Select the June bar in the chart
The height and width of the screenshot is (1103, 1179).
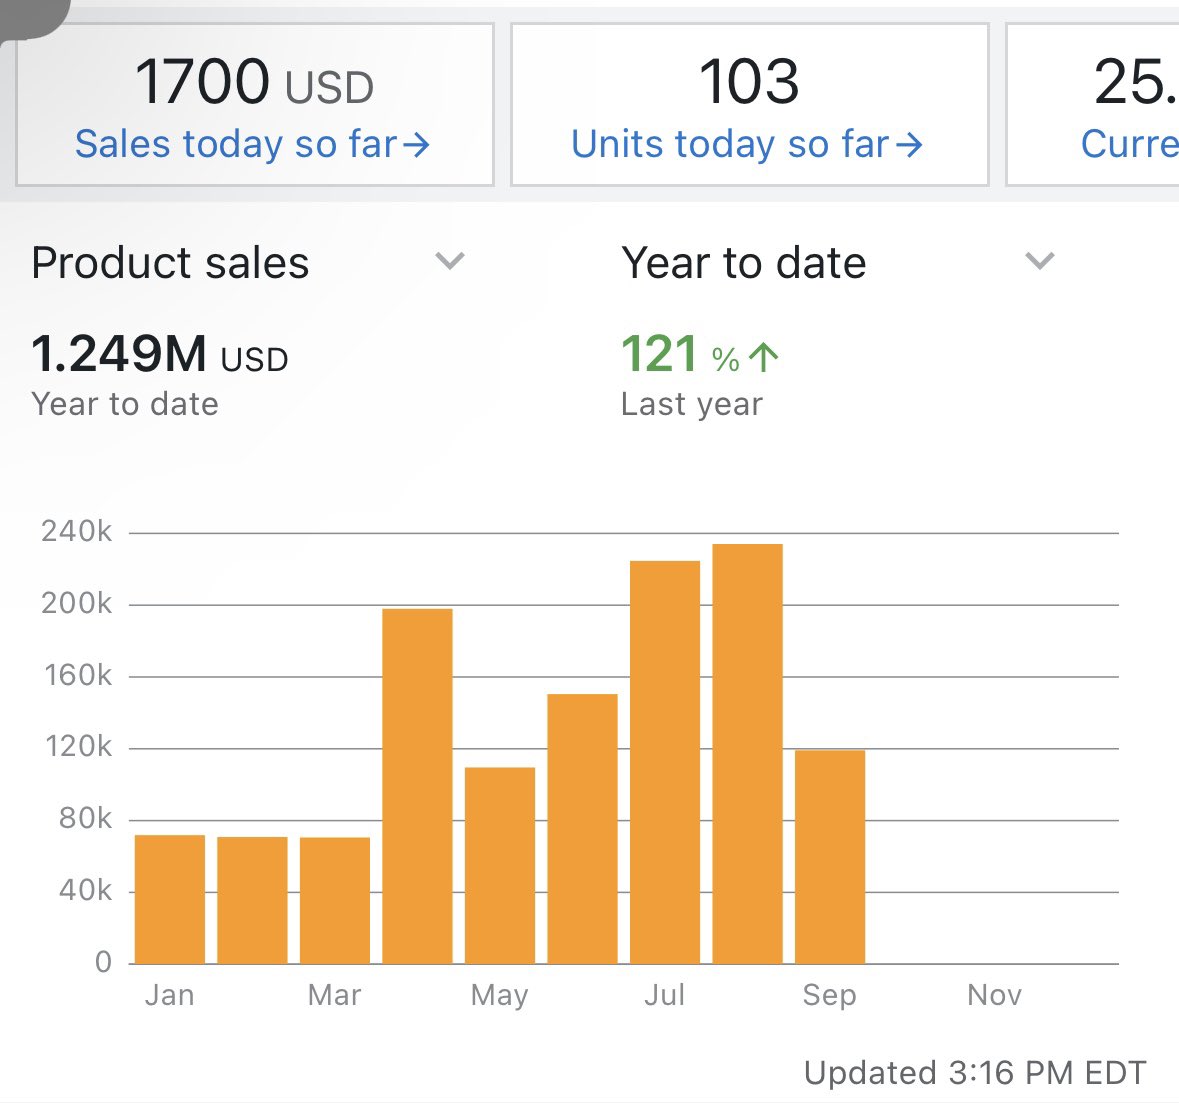583,829
